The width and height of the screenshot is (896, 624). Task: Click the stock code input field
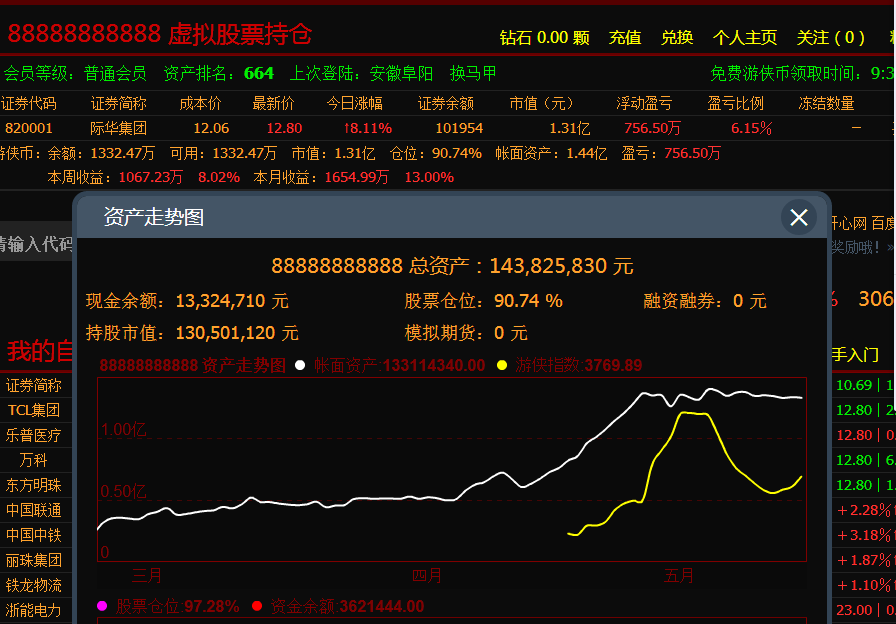click(x=36, y=244)
